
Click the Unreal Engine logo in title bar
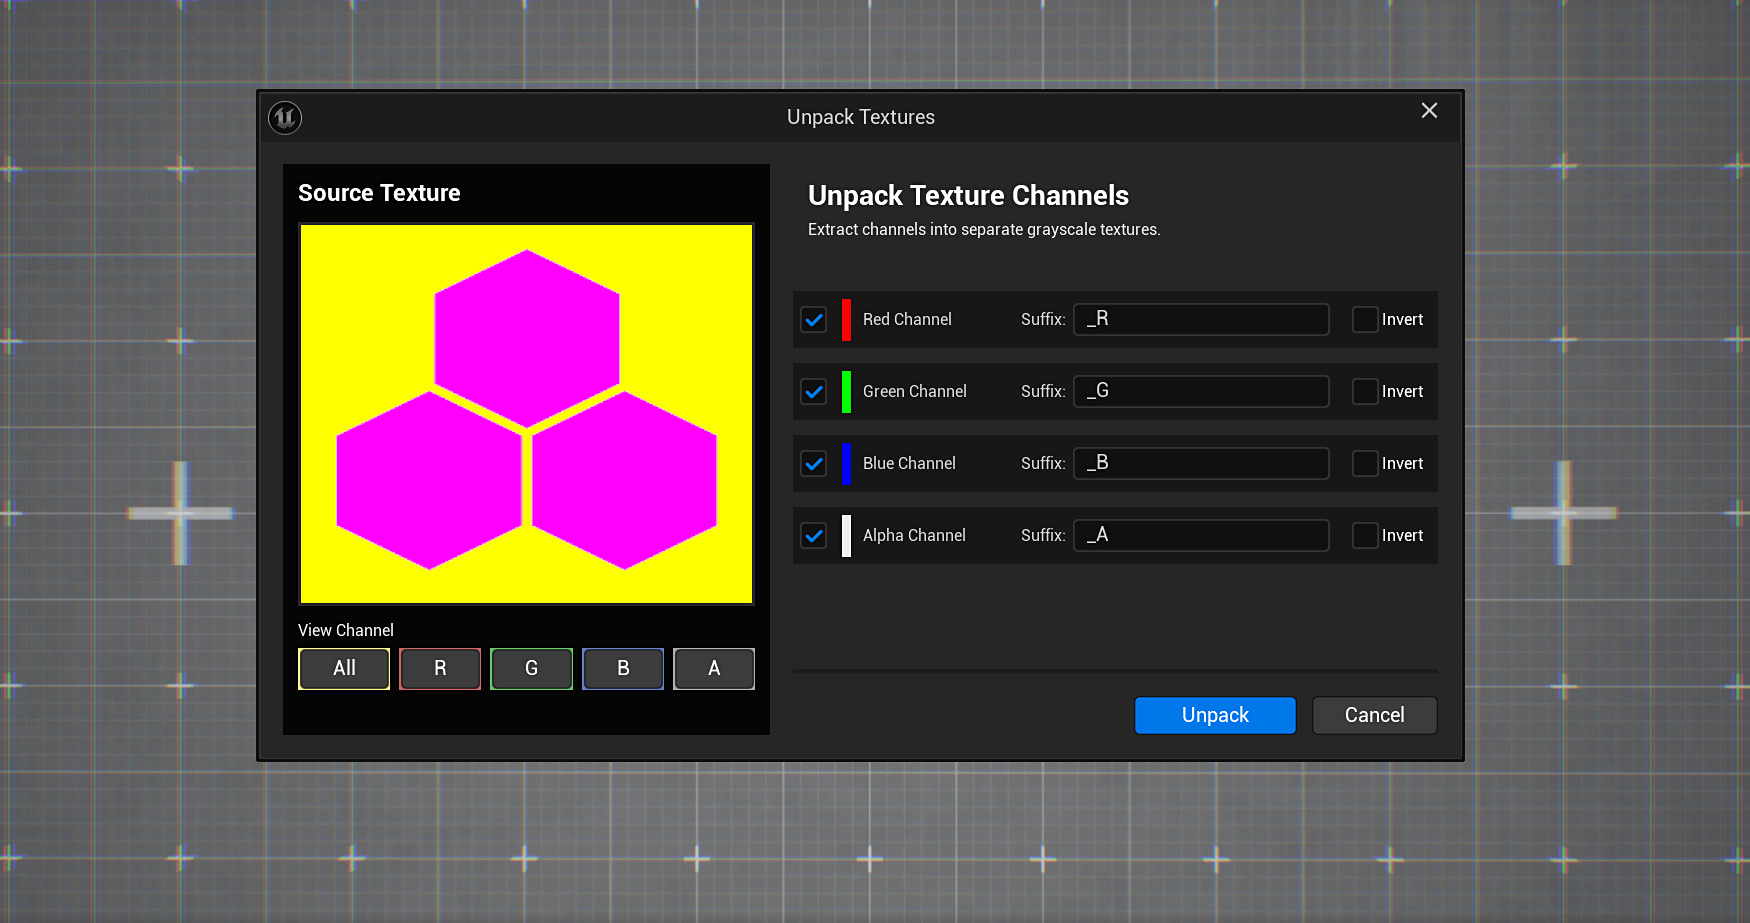click(285, 117)
